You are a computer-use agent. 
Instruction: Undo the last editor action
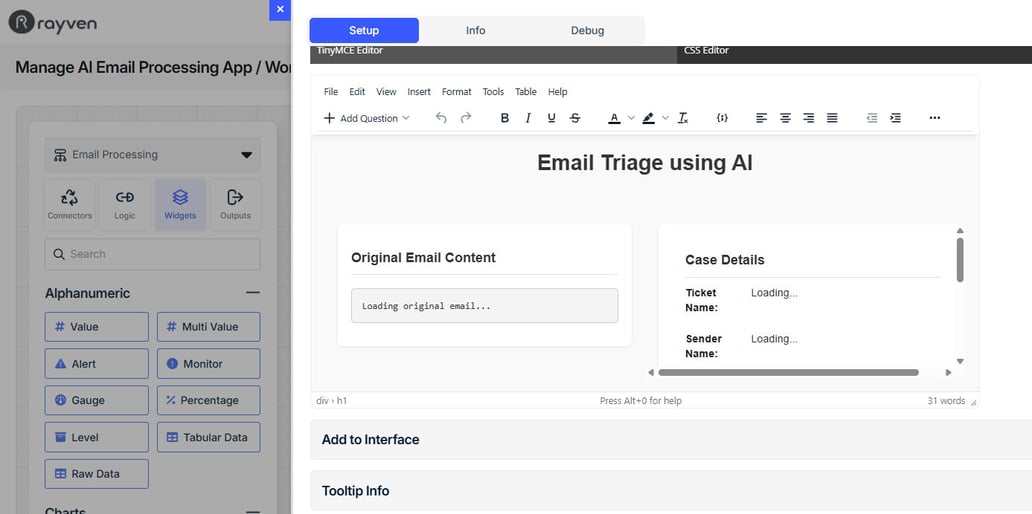tap(441, 118)
